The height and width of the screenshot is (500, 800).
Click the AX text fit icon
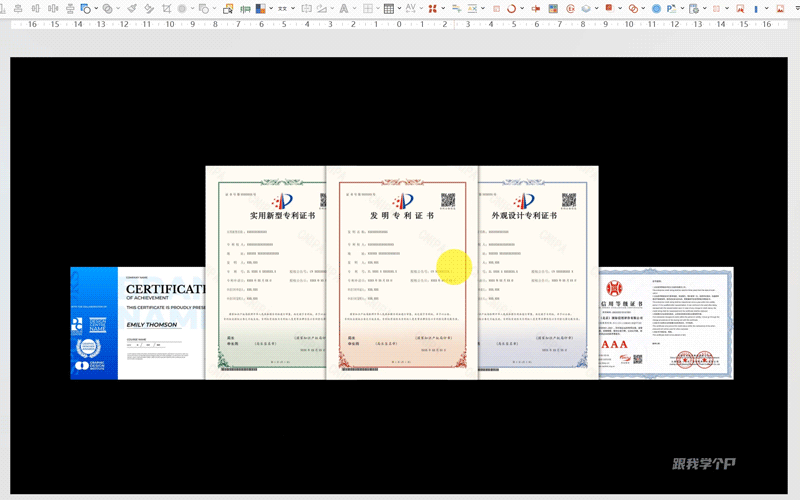(x=472, y=9)
